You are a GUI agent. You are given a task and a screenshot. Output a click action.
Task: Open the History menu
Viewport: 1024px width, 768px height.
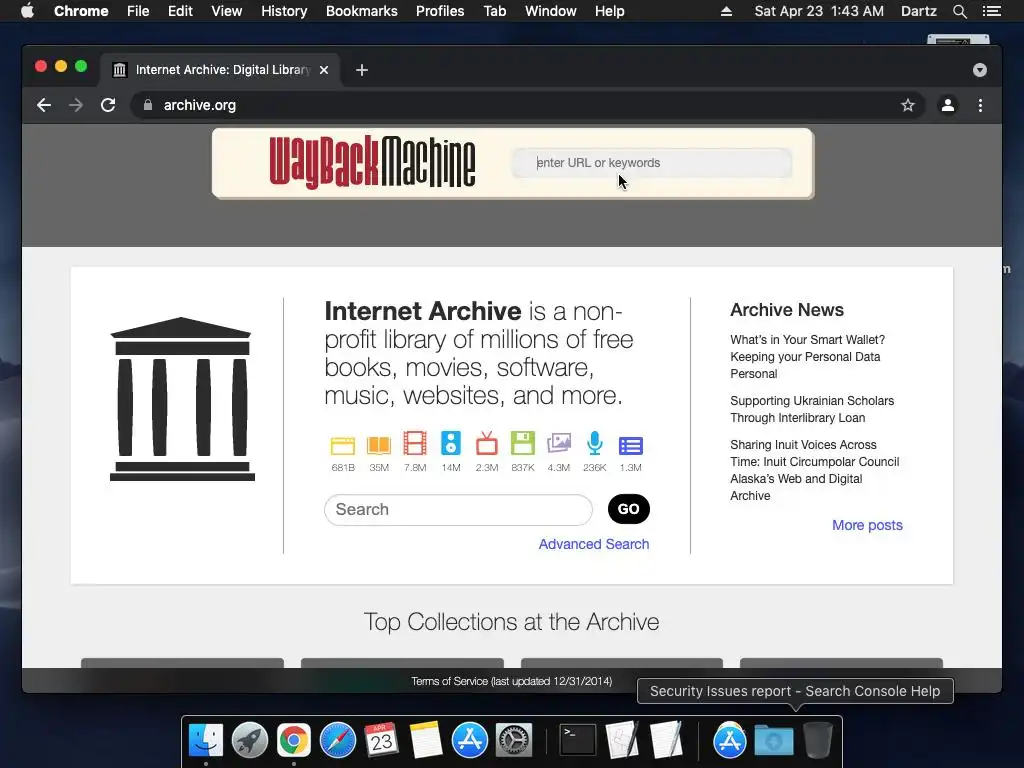click(284, 11)
